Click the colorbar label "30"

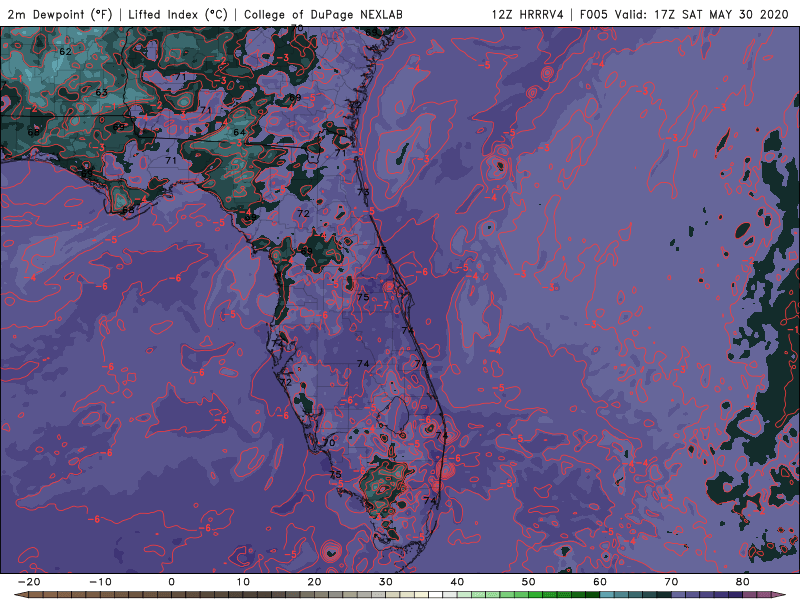(386, 582)
